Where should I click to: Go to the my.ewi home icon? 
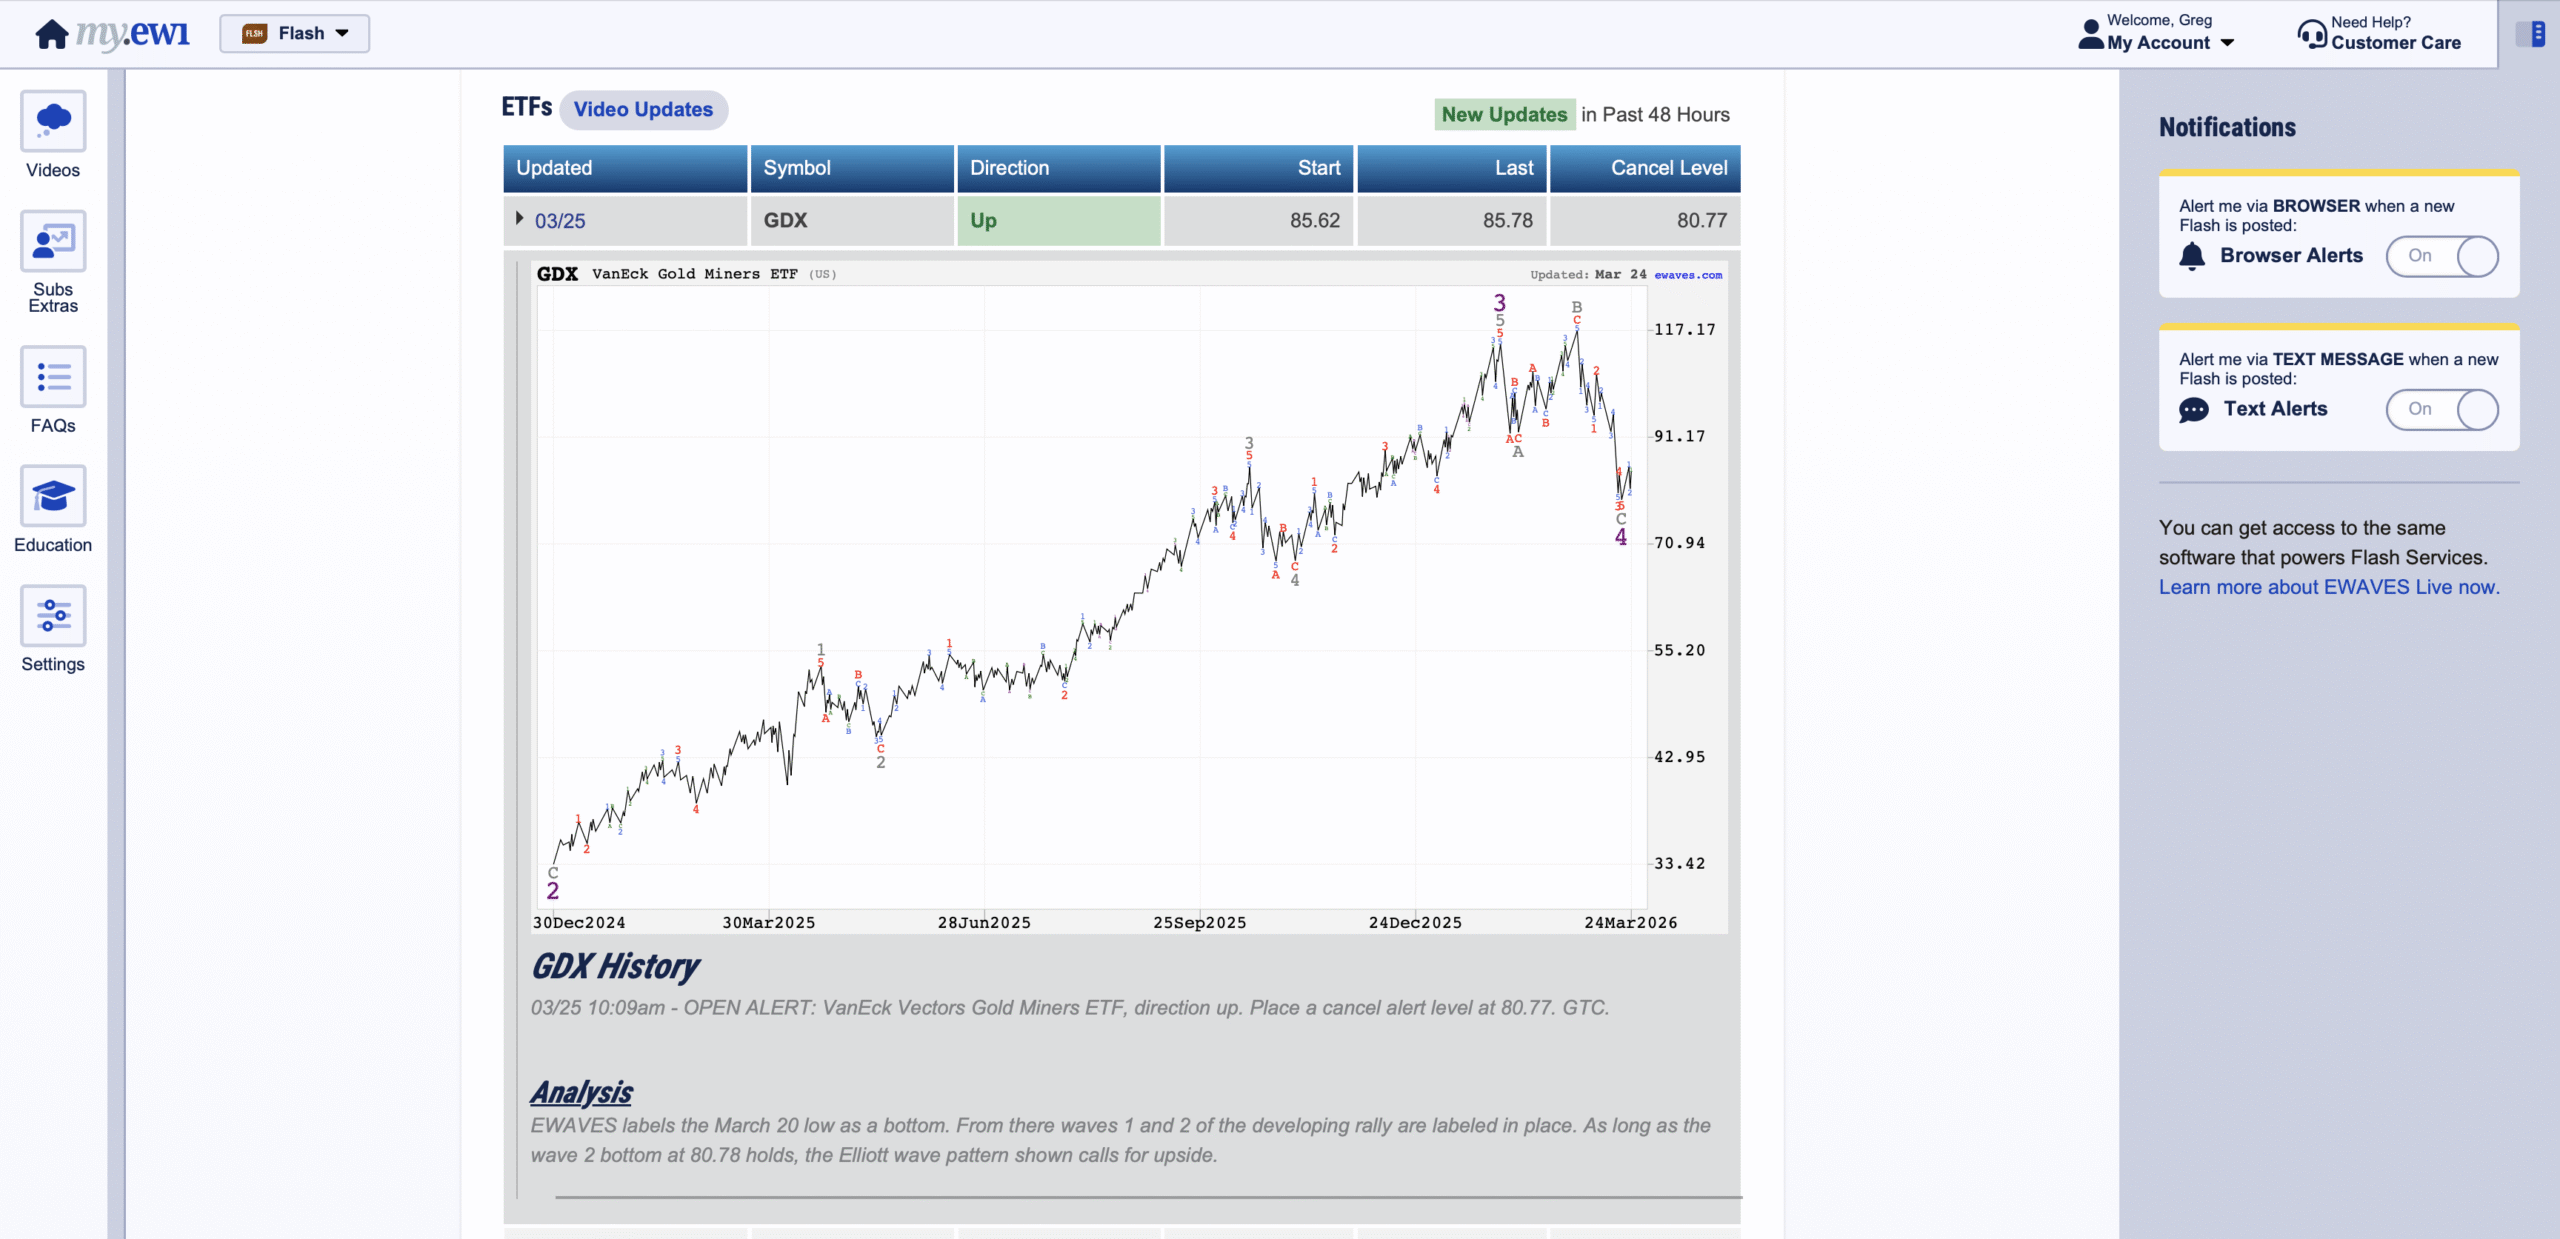pos(51,34)
